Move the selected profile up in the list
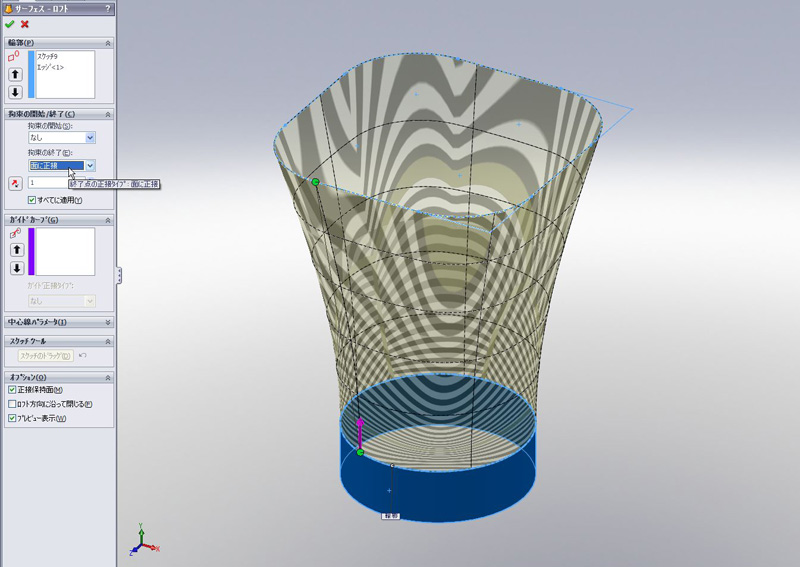Image resolution: width=800 pixels, height=567 pixels. pos(15,74)
